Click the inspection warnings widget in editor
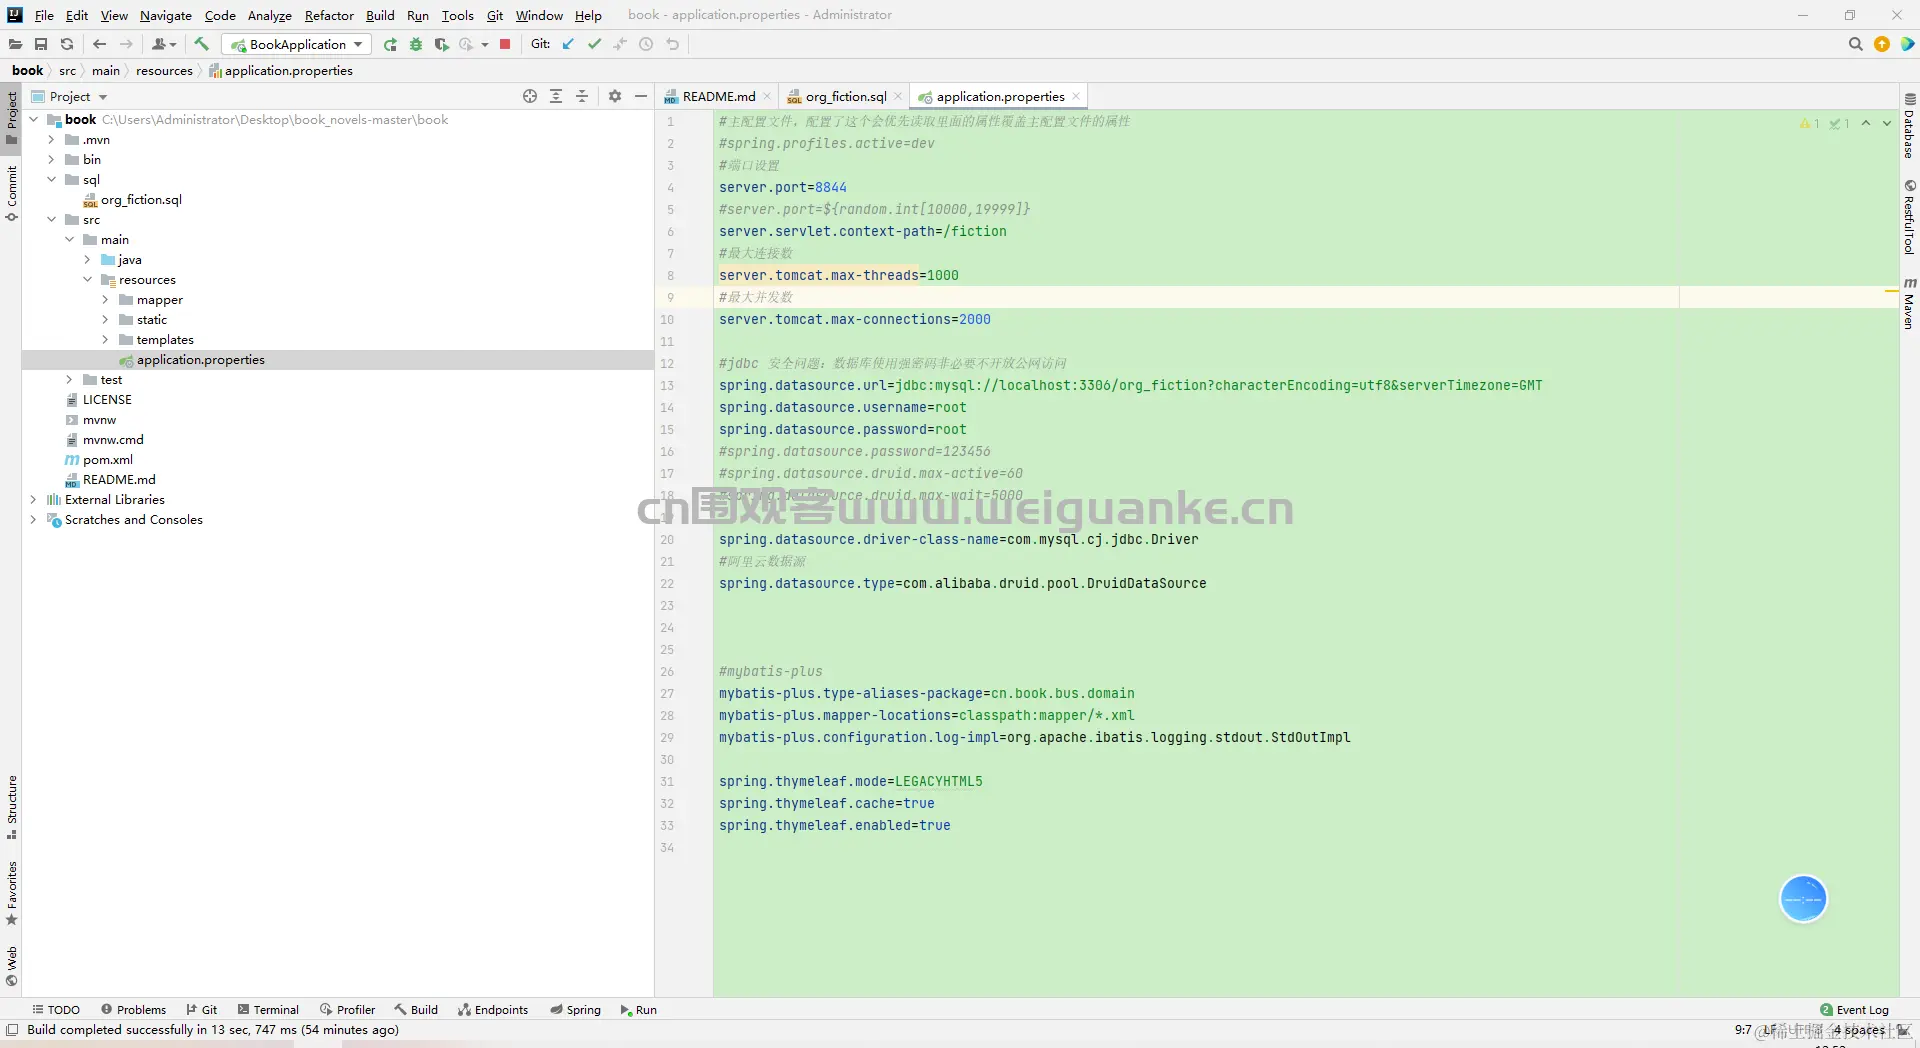Image resolution: width=1920 pixels, height=1048 pixels. pos(1825,124)
